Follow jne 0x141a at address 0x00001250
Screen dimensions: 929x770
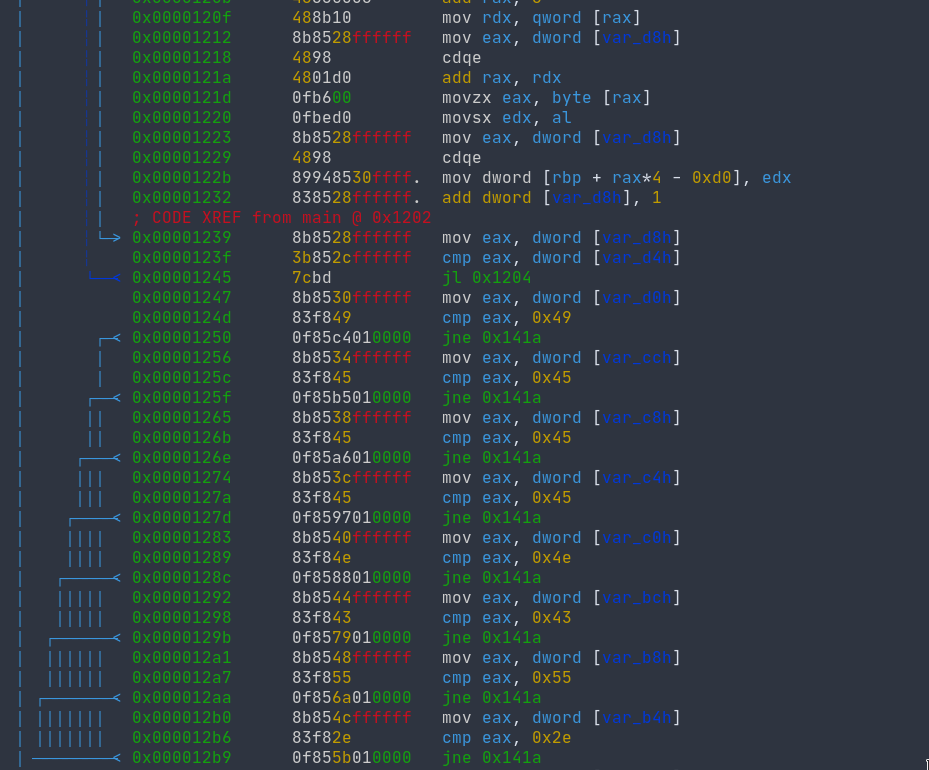491,338
